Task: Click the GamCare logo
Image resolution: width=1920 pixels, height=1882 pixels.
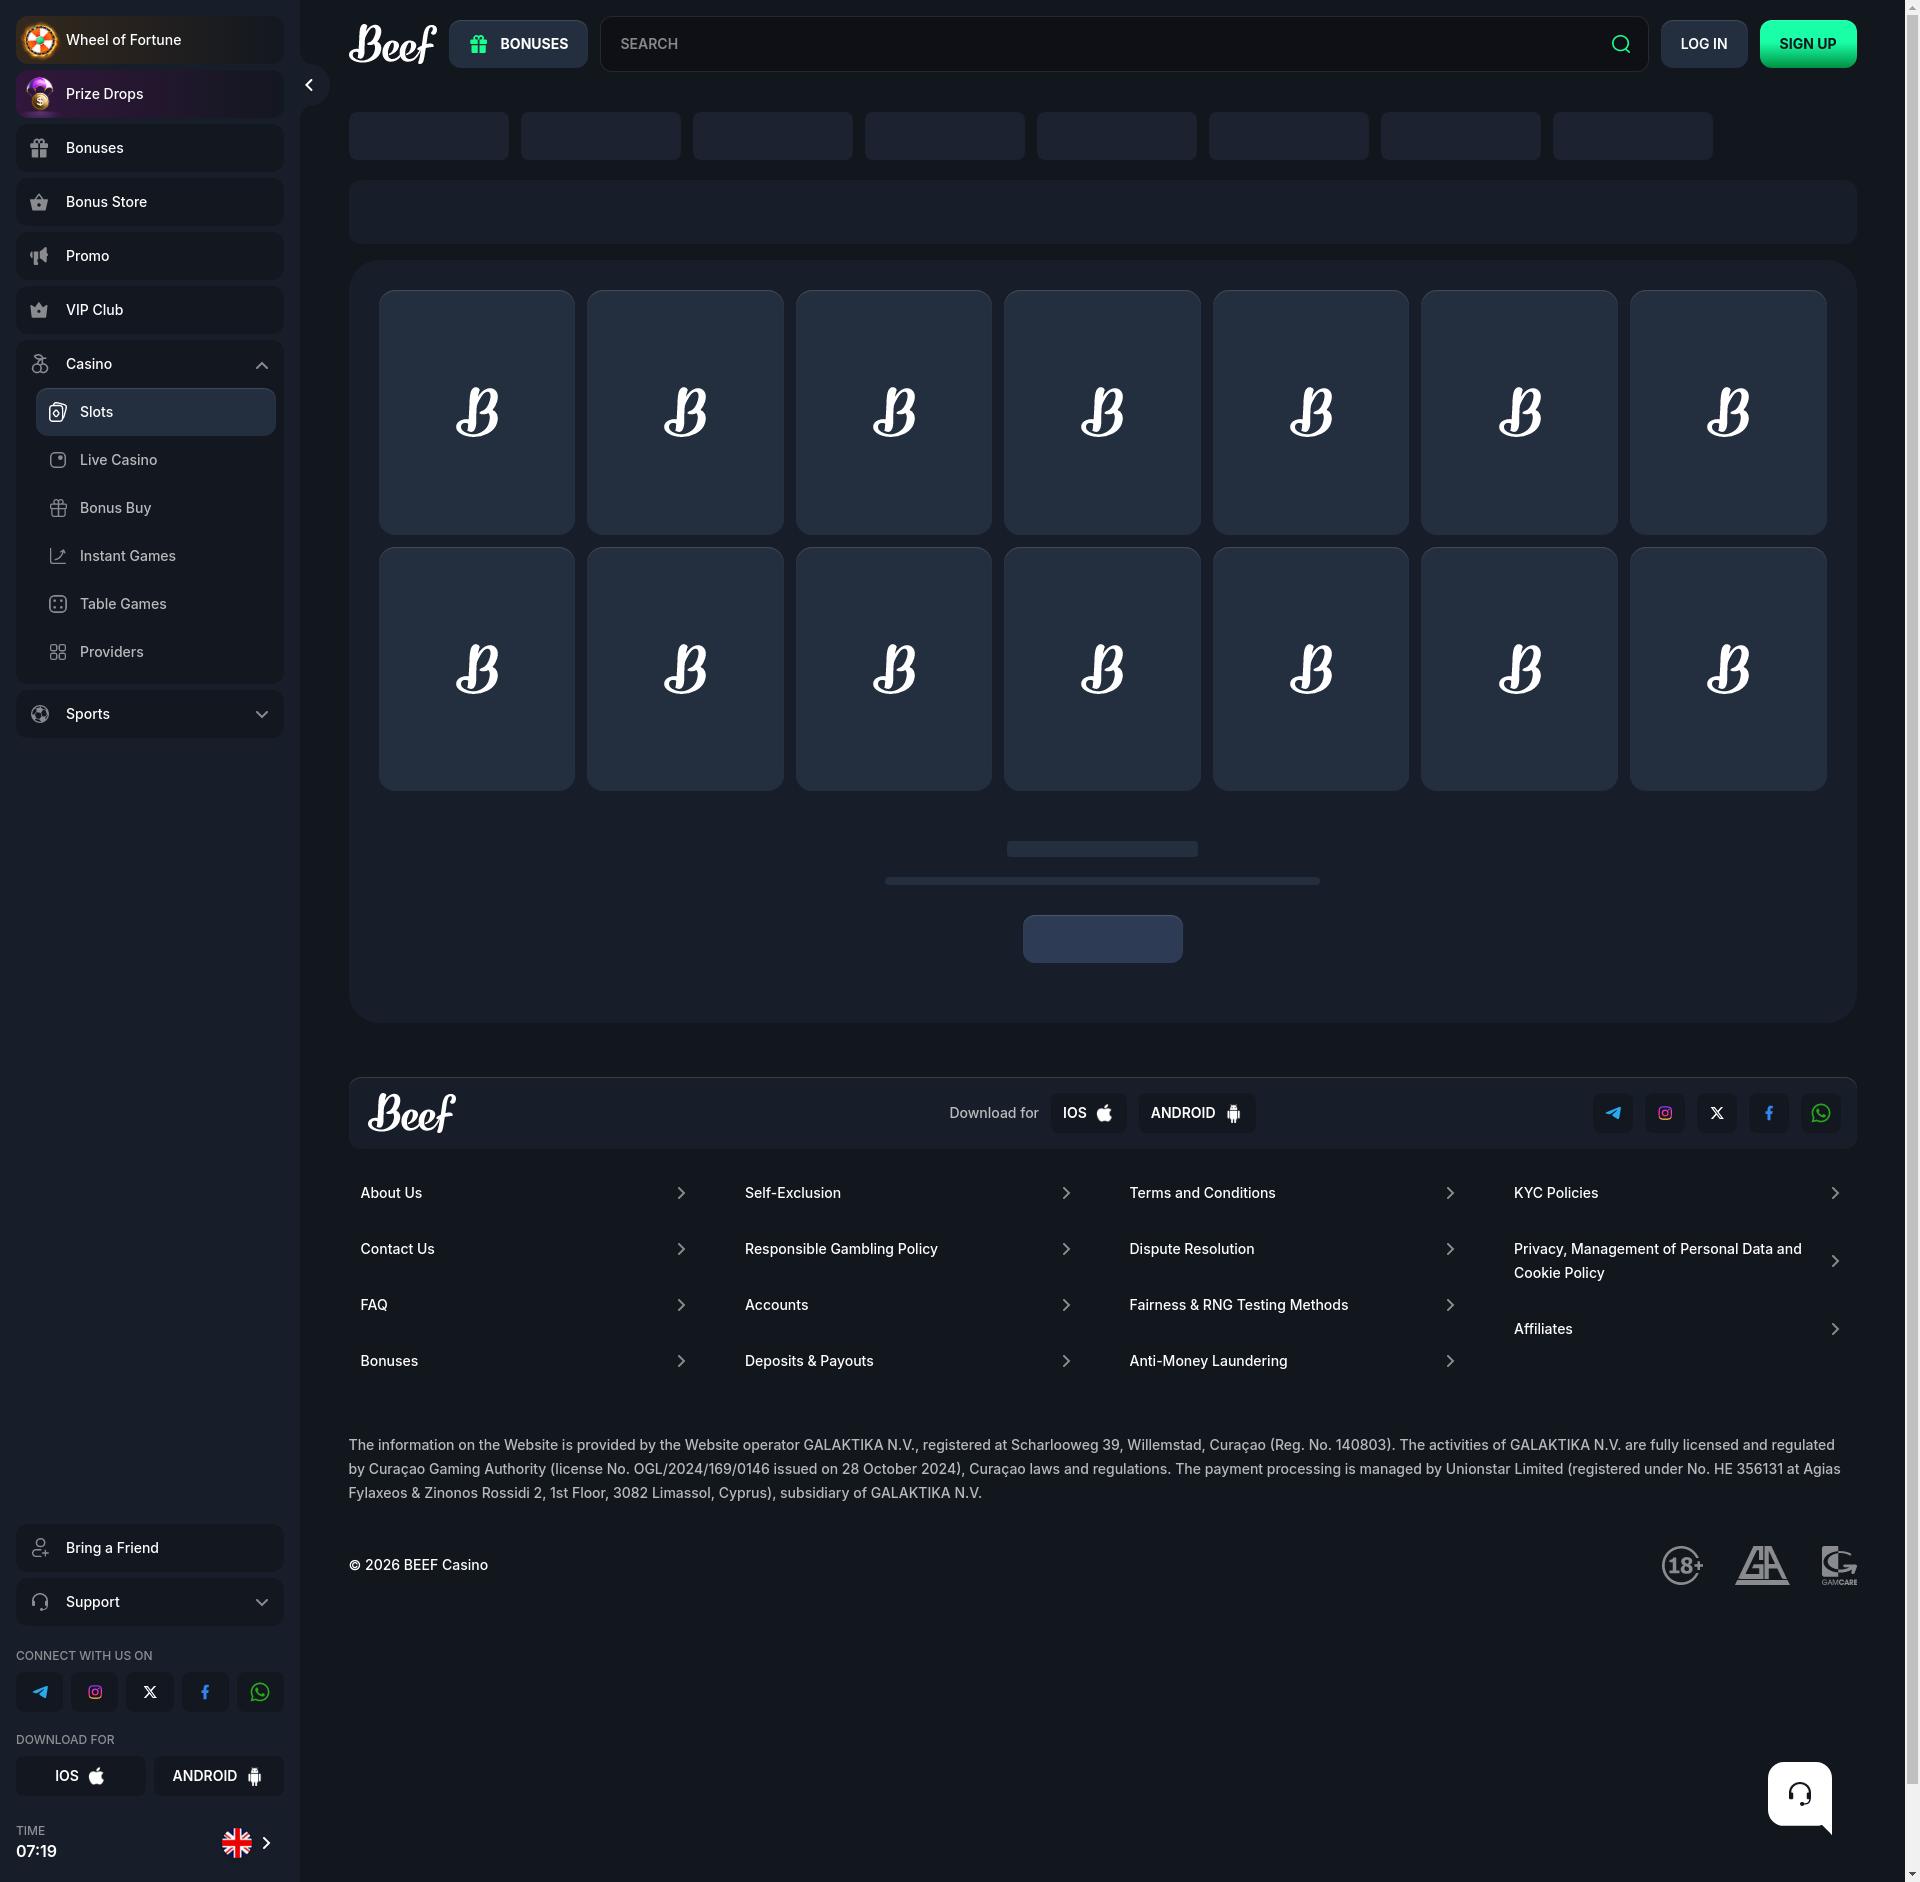Action: [1838, 1565]
